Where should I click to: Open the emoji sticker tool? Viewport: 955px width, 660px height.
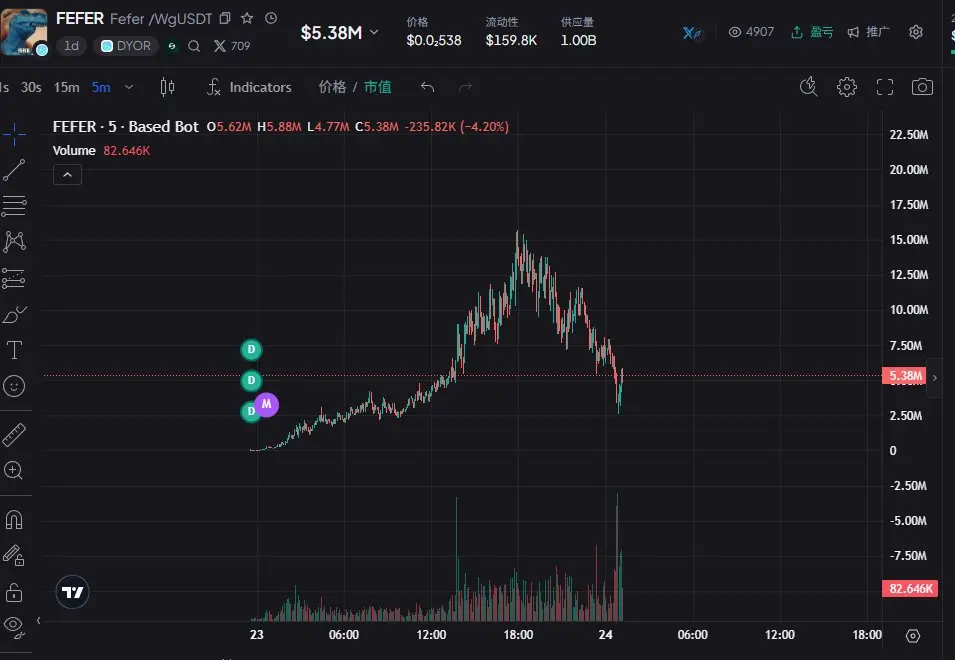(14, 386)
